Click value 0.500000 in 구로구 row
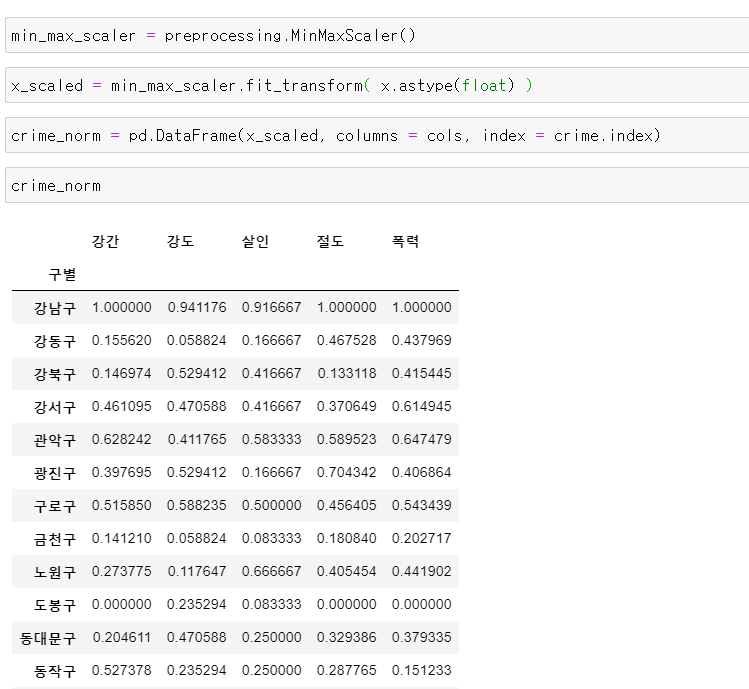The image size is (749, 689). click(x=272, y=505)
